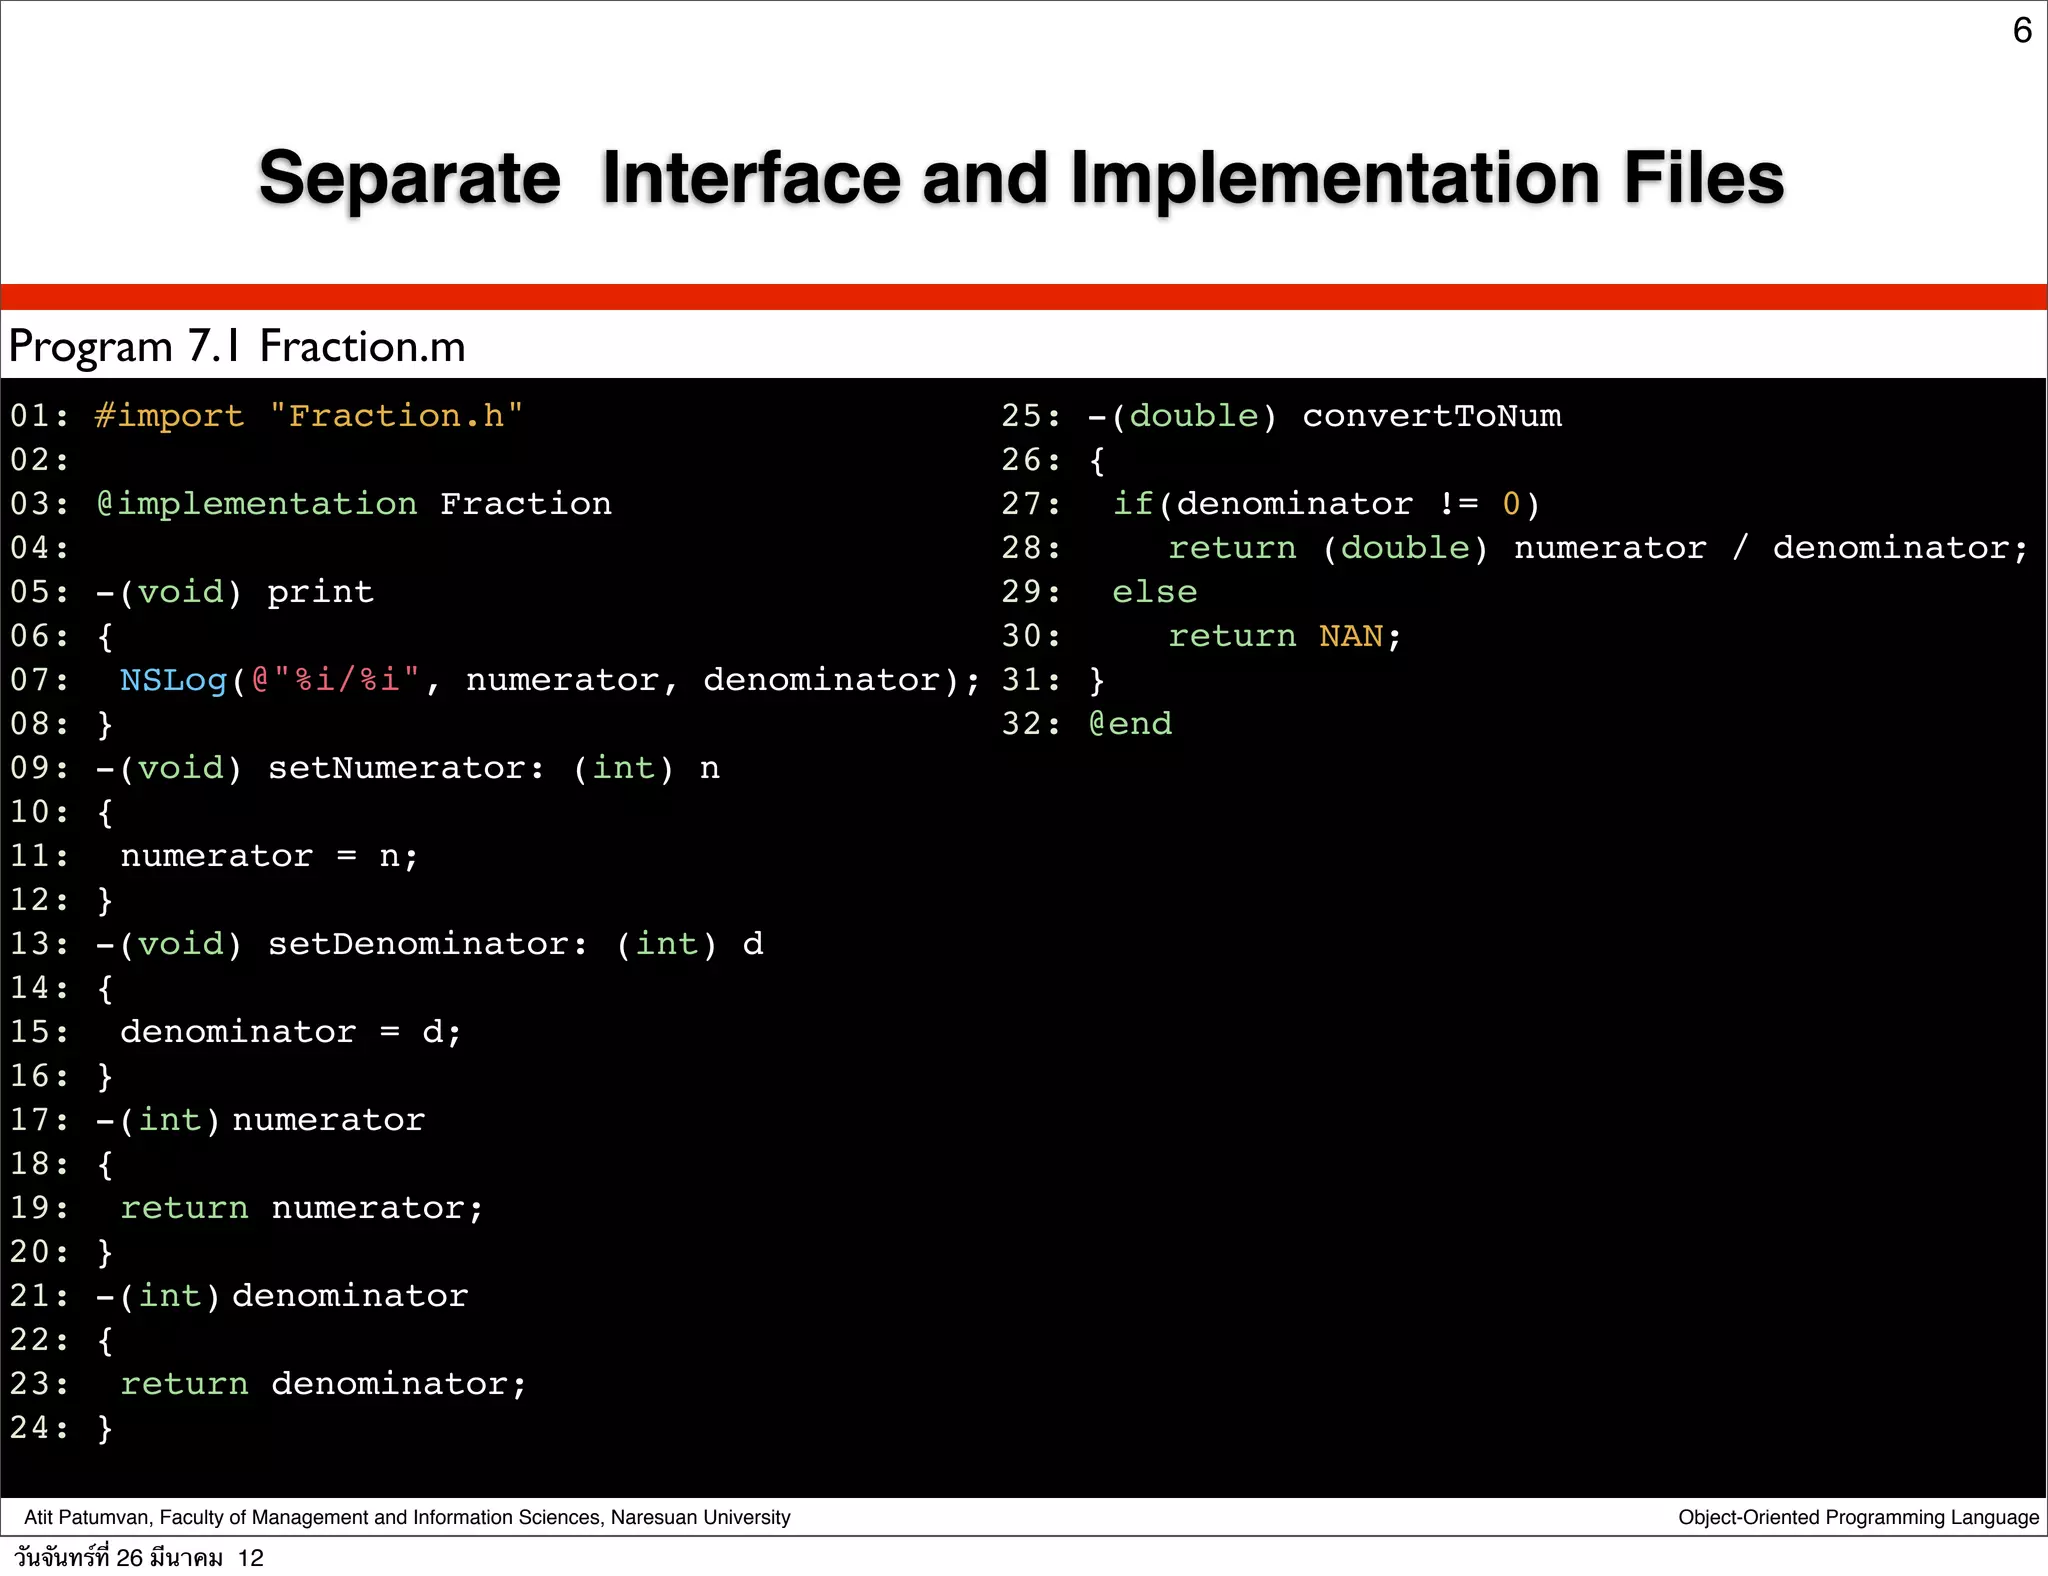Screen dimensions: 2048x1576
Task: Select the @implementation keyword on line 03
Action: (x=257, y=504)
